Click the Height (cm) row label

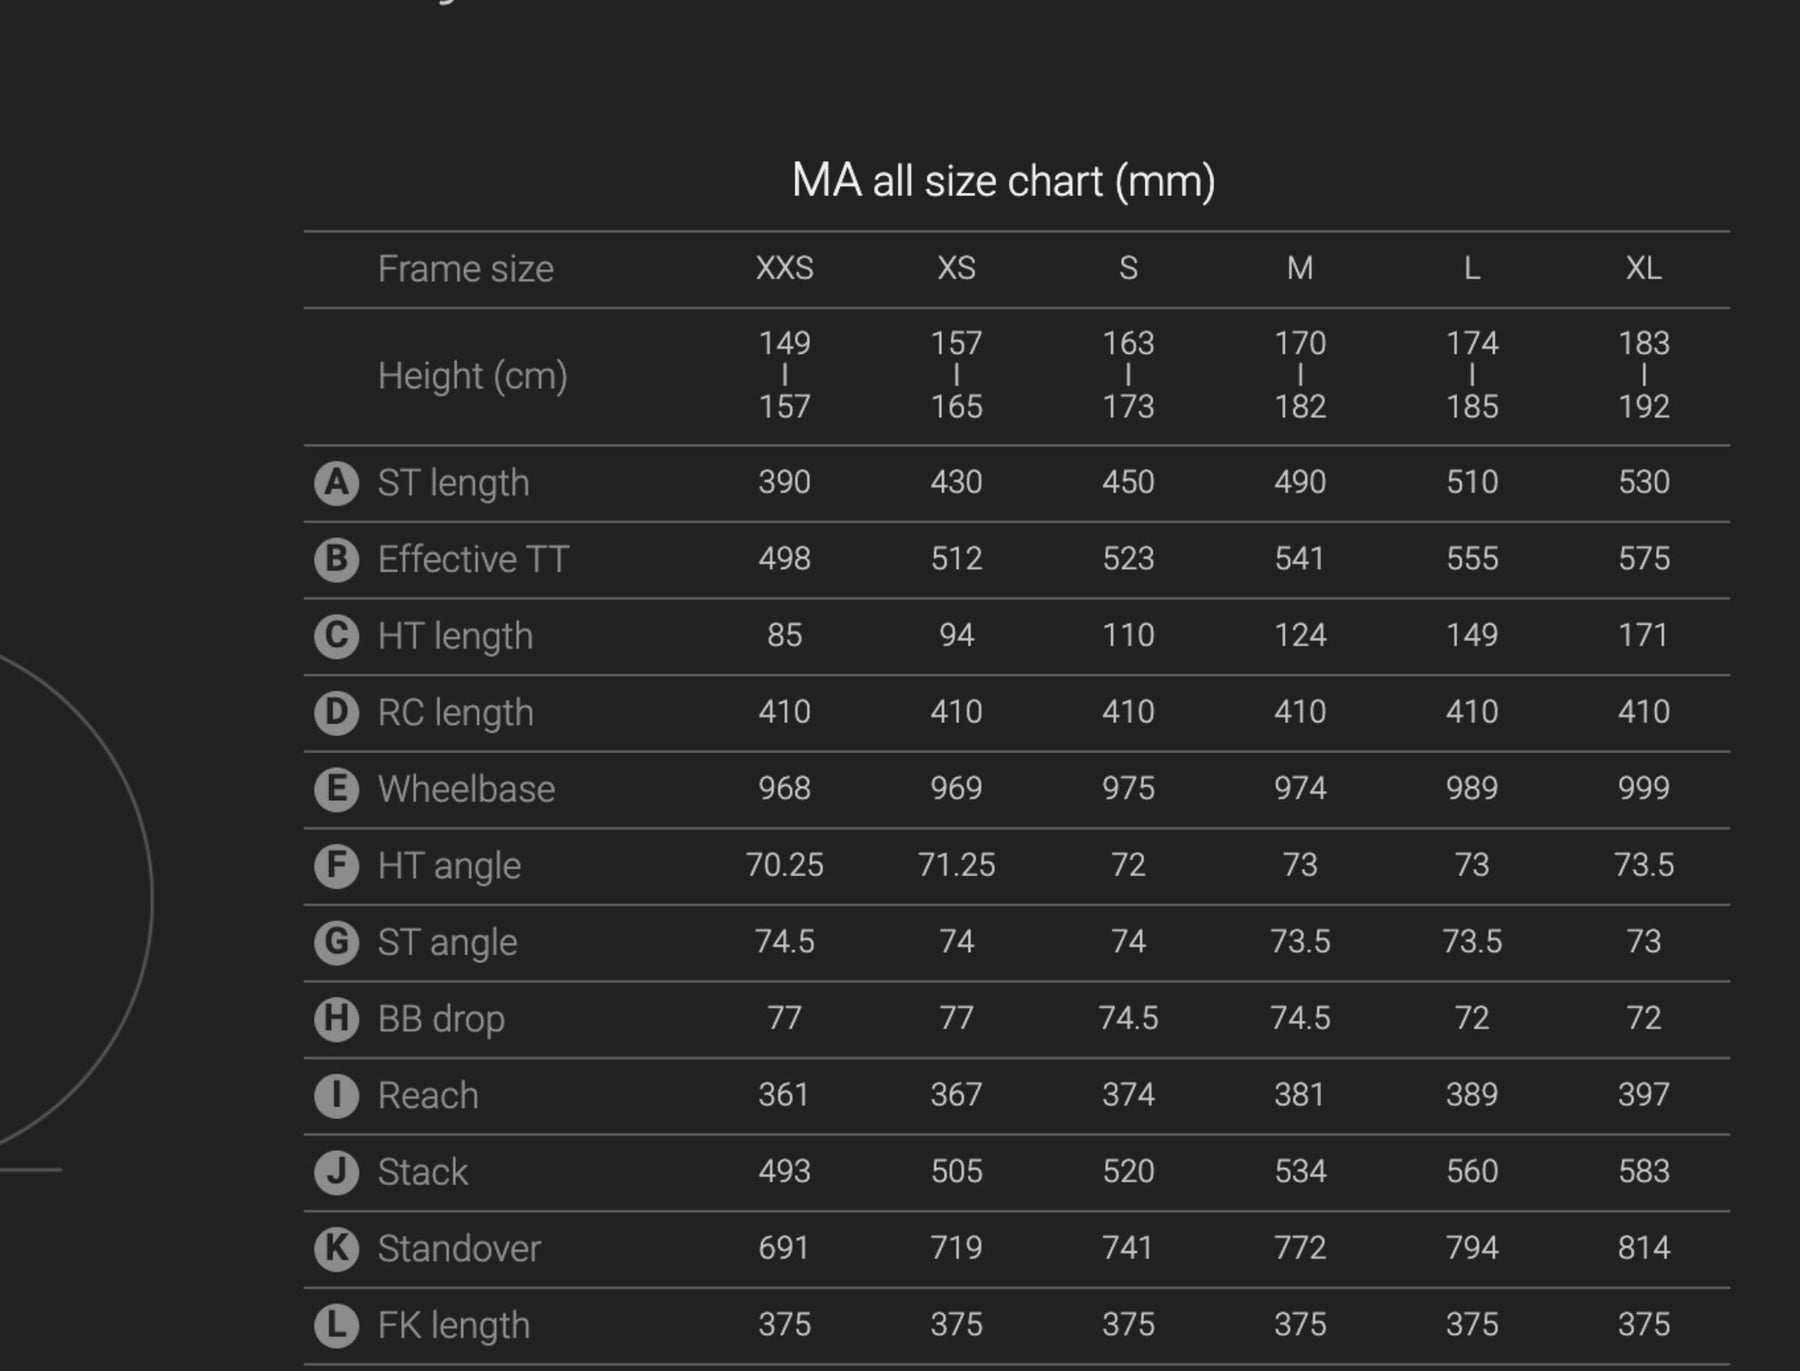473,376
